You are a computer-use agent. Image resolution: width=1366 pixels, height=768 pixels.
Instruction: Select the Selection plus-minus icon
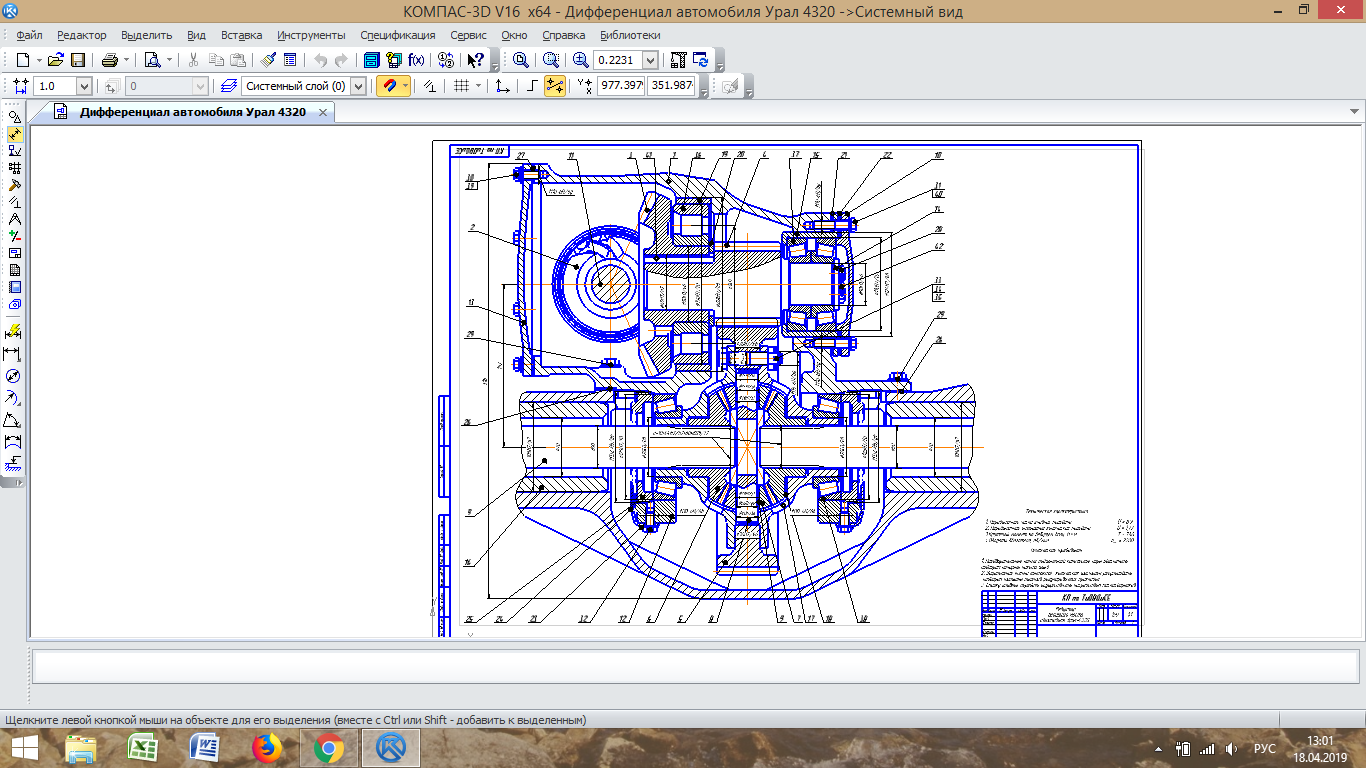(15, 235)
